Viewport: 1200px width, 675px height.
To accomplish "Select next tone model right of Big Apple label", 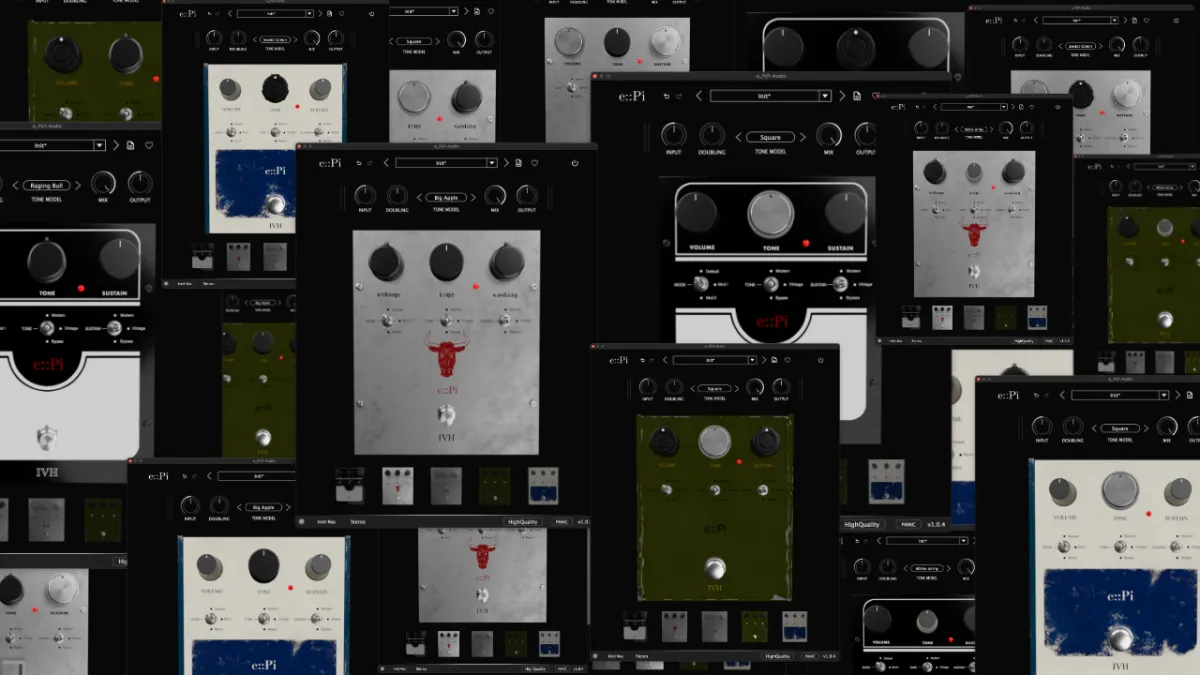I will pos(473,198).
